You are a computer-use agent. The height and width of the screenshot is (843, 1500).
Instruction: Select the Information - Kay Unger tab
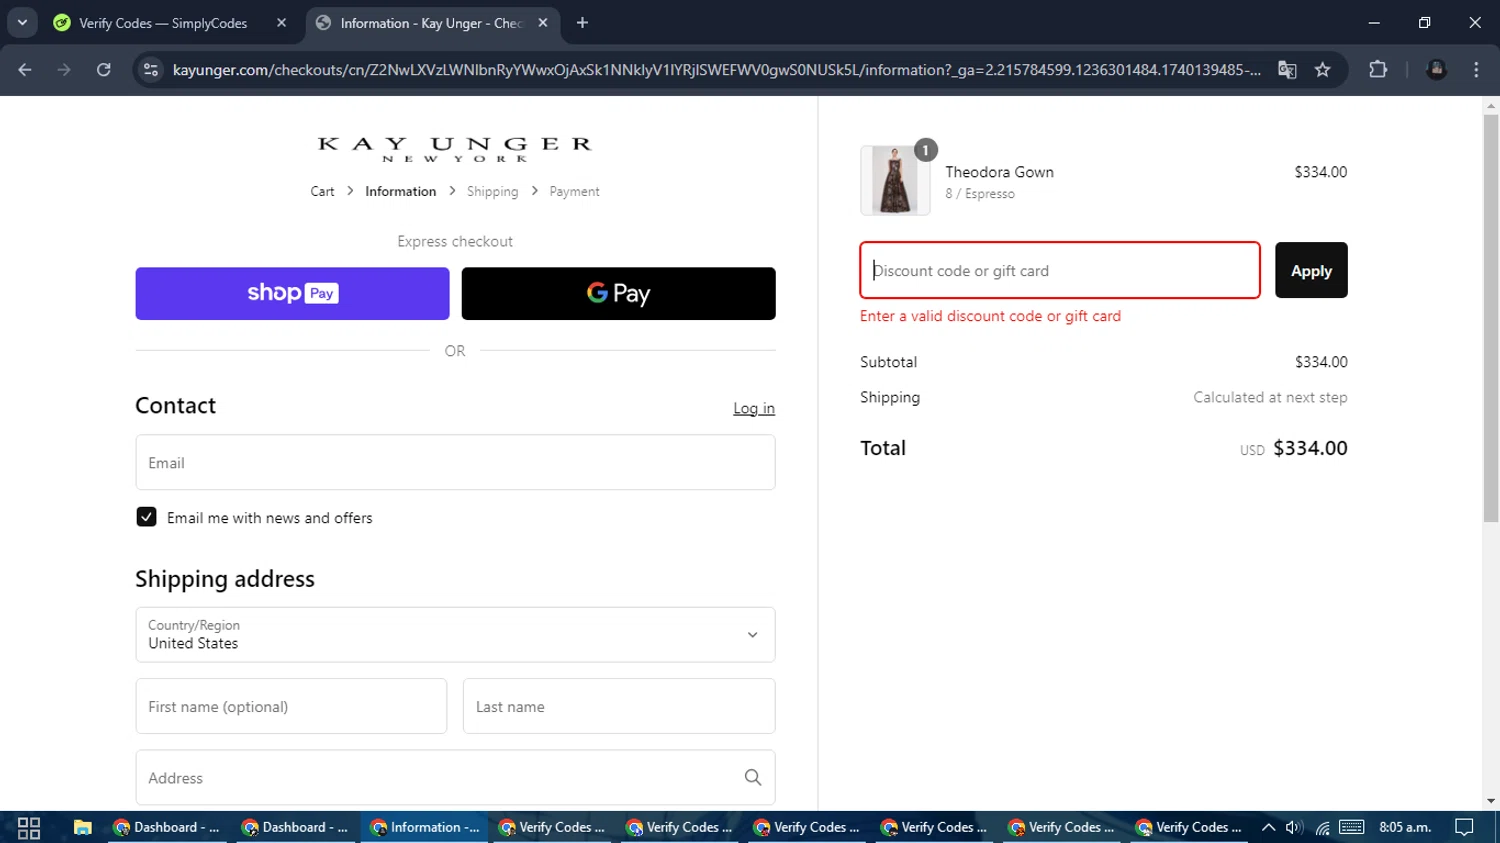(x=432, y=23)
